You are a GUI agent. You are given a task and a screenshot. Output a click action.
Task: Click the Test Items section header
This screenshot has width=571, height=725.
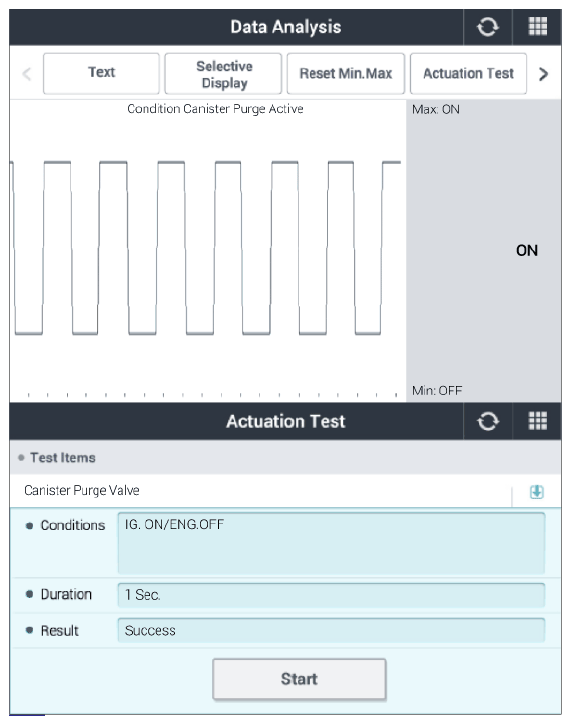tap(285, 457)
